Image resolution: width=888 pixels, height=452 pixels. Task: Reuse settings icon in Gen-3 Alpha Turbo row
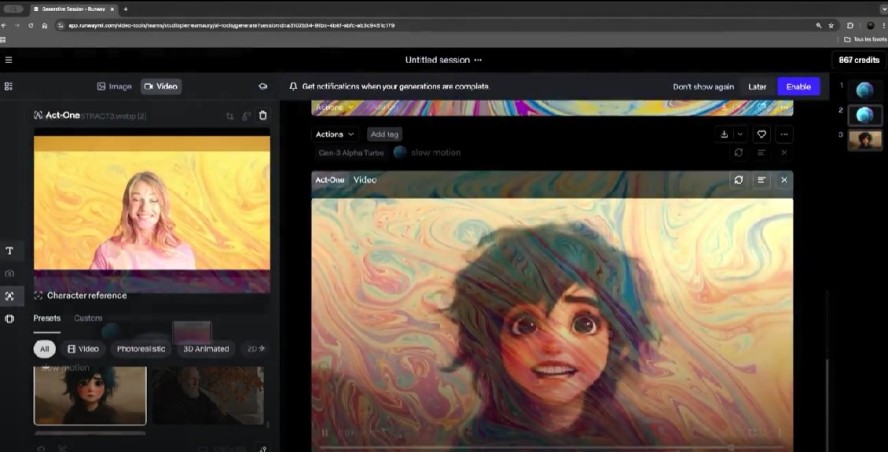coord(738,152)
